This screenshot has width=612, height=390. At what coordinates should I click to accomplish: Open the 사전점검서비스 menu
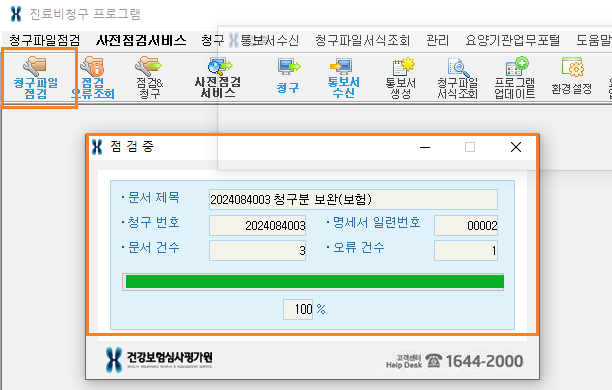click(x=141, y=40)
